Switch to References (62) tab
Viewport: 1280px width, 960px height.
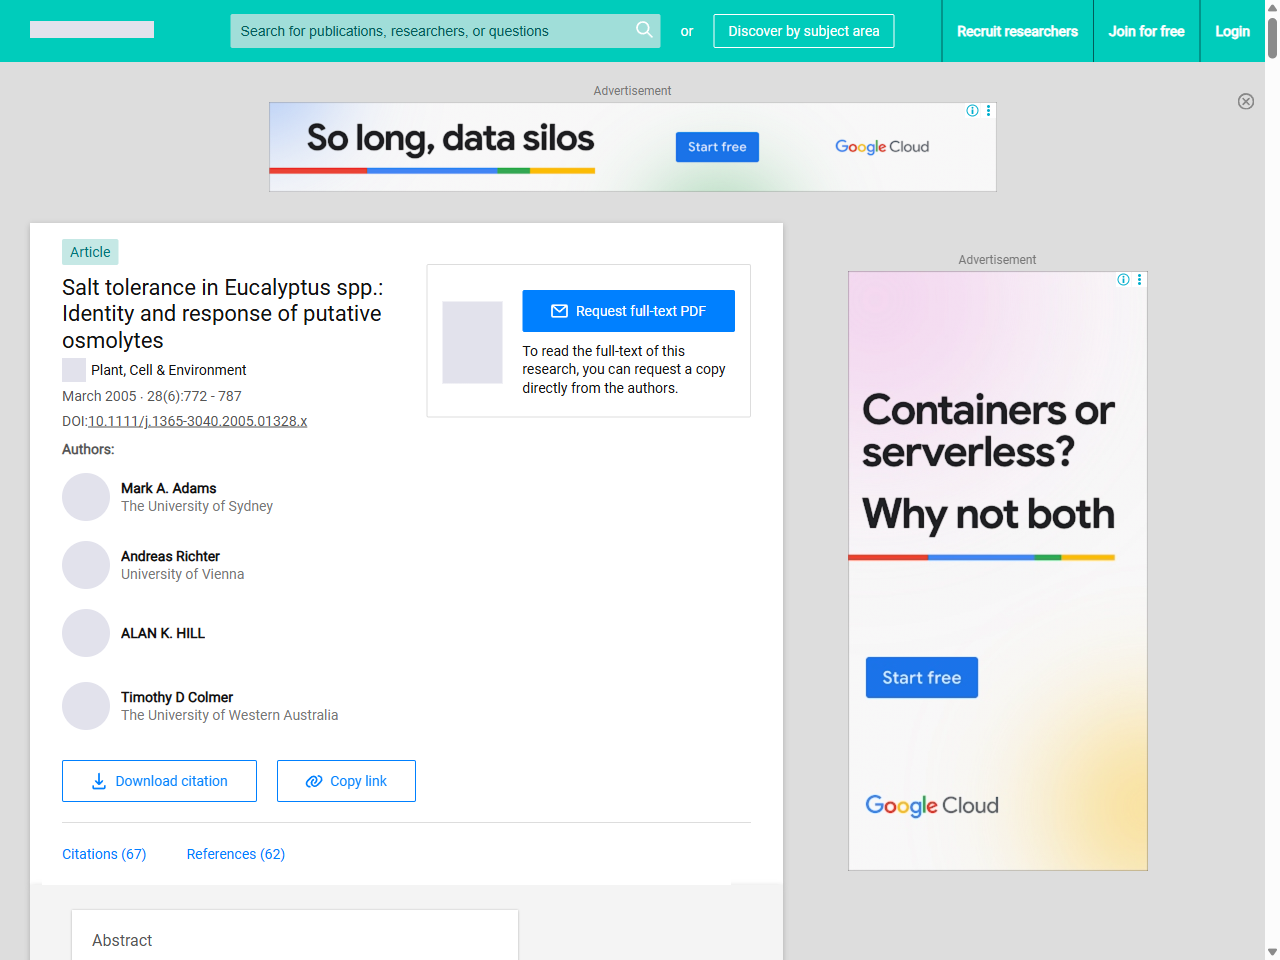click(x=236, y=854)
